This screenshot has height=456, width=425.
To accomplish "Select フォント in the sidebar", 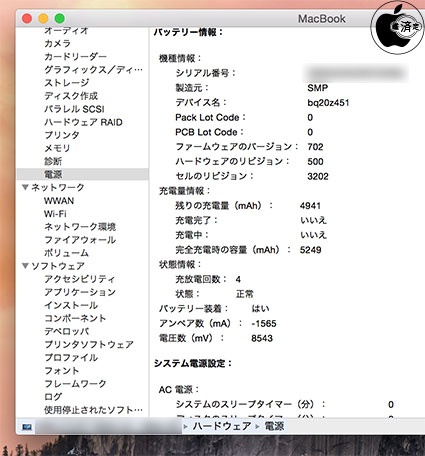I will 62,371.
